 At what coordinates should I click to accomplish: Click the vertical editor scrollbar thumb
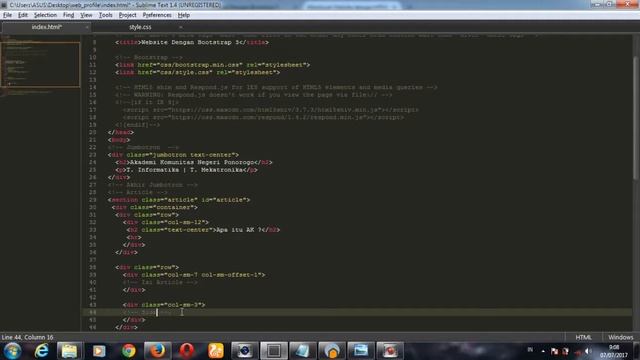(635, 118)
